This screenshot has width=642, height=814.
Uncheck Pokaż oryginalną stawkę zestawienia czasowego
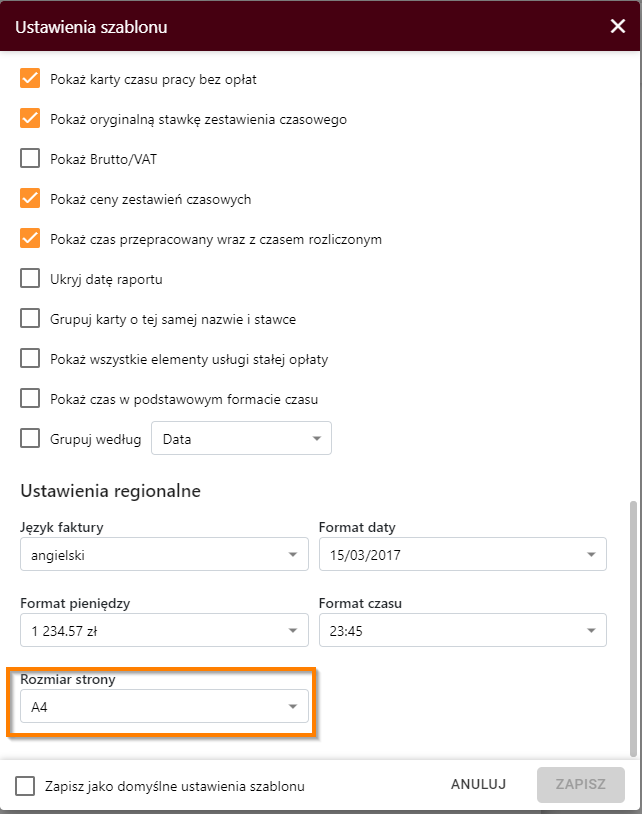point(30,118)
